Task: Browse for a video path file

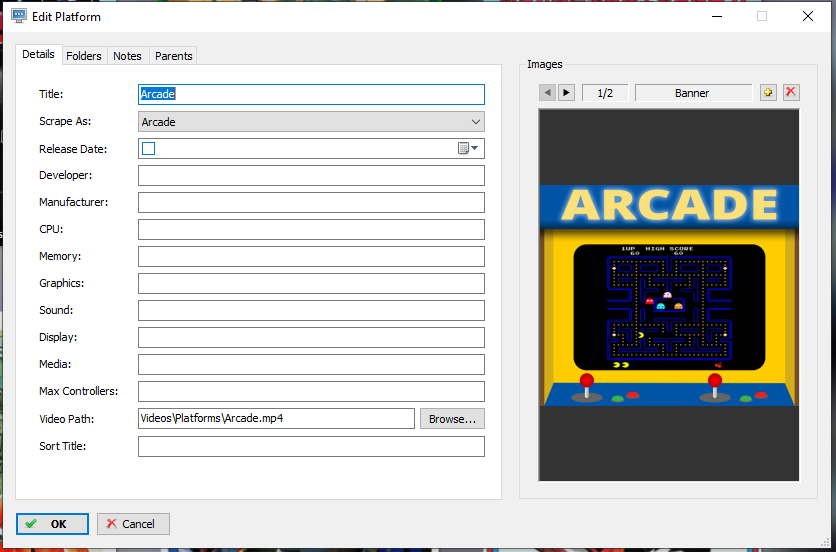Action: (x=452, y=419)
